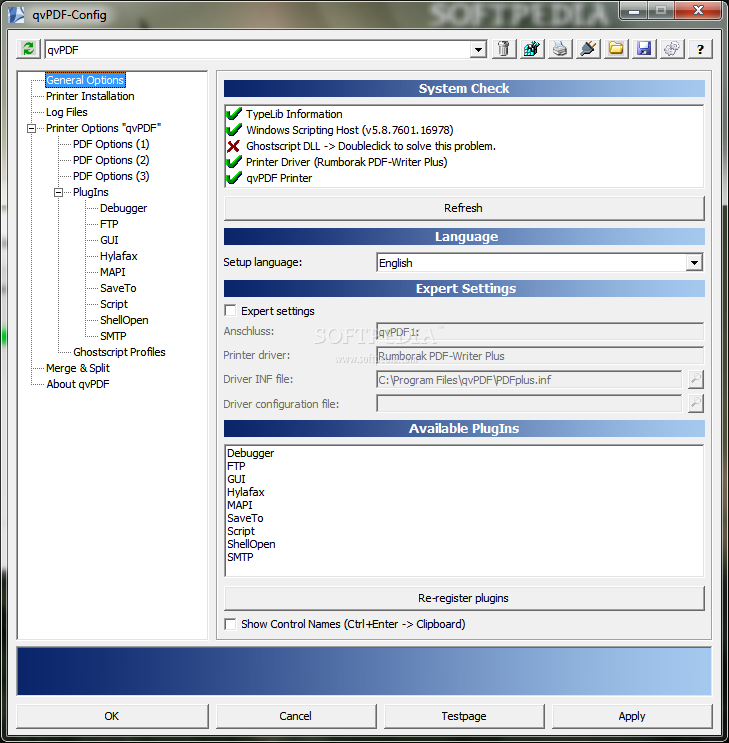This screenshot has width=729, height=743.
Task: Click the Apply button
Action: pos(632,716)
